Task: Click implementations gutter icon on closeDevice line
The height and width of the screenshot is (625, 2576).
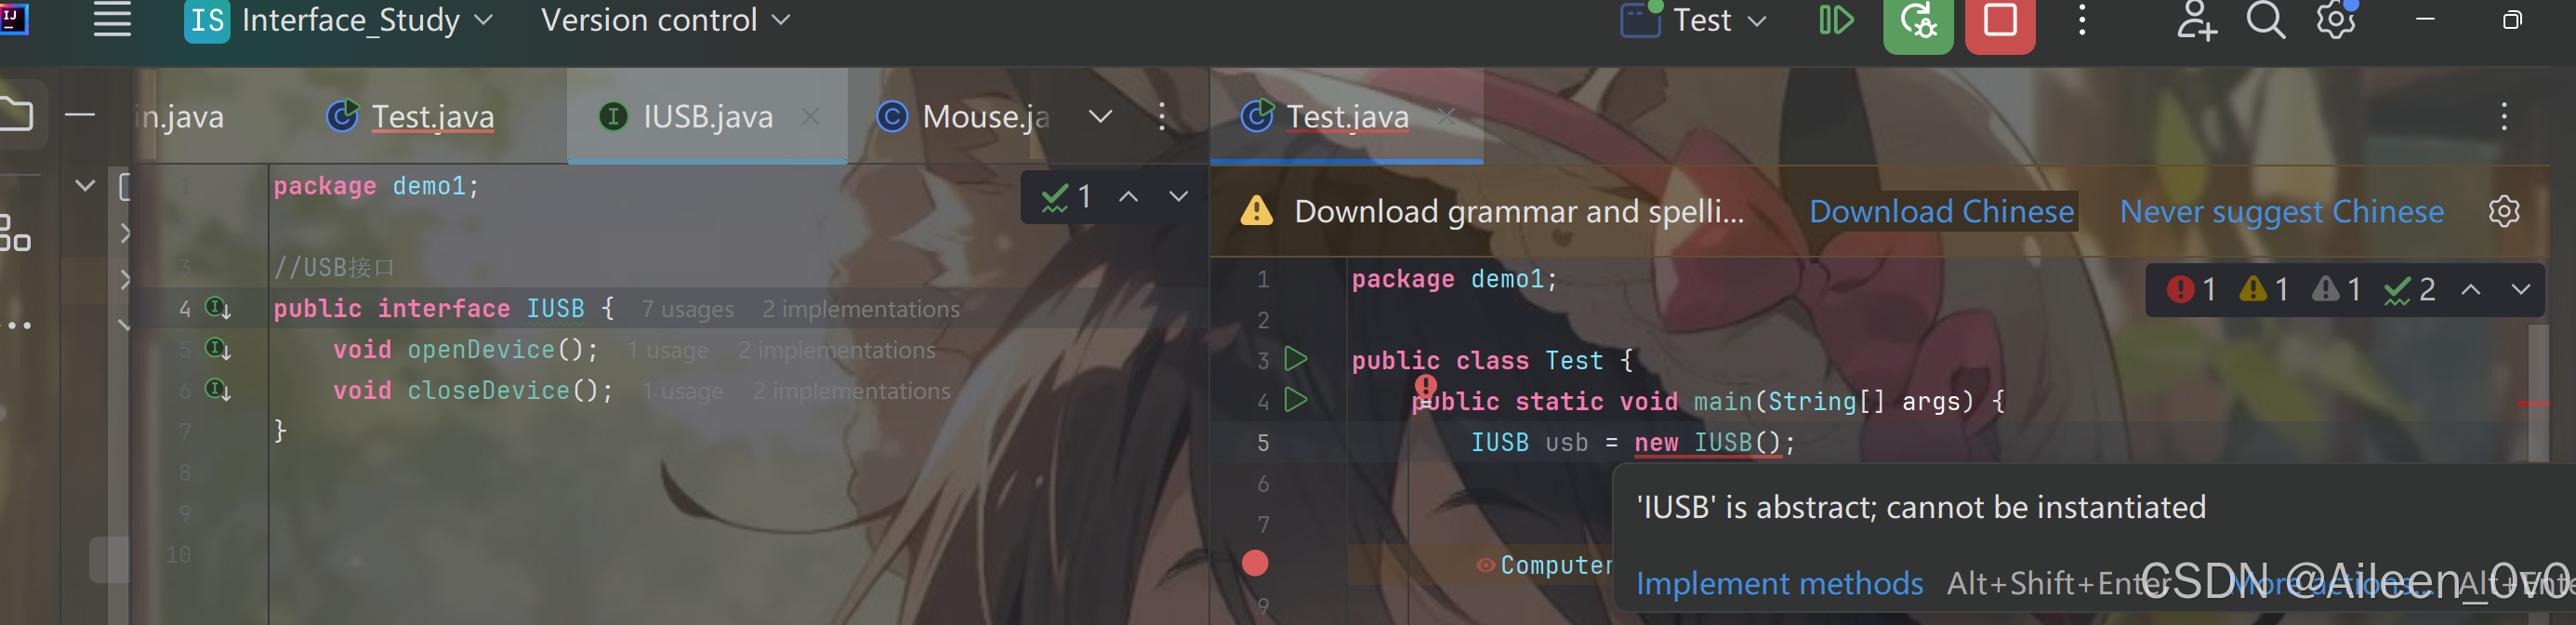Action: click(x=218, y=389)
